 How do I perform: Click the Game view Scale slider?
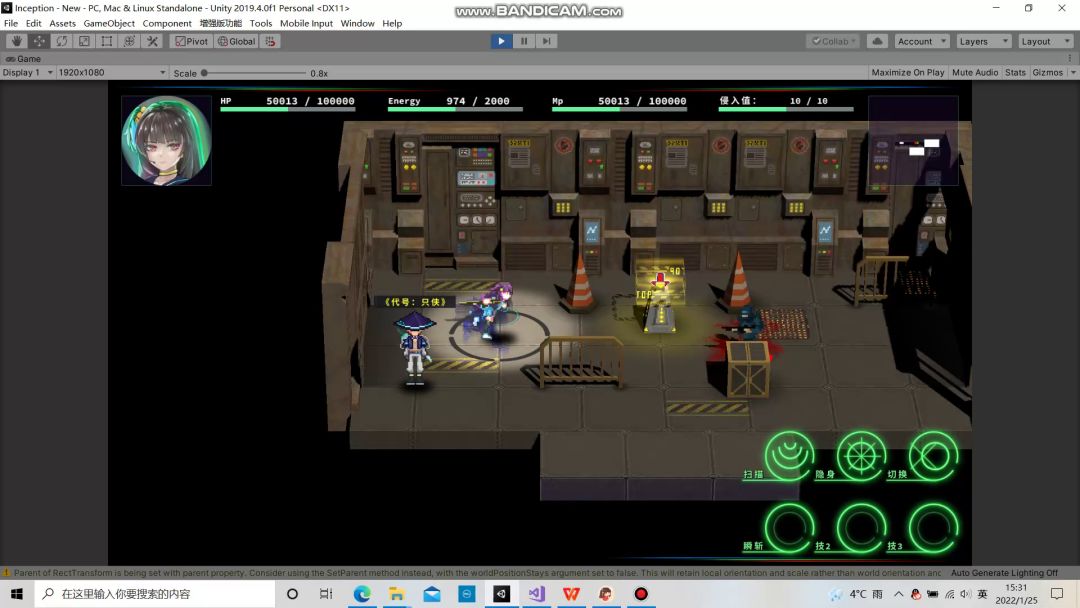pyautogui.click(x=255, y=73)
